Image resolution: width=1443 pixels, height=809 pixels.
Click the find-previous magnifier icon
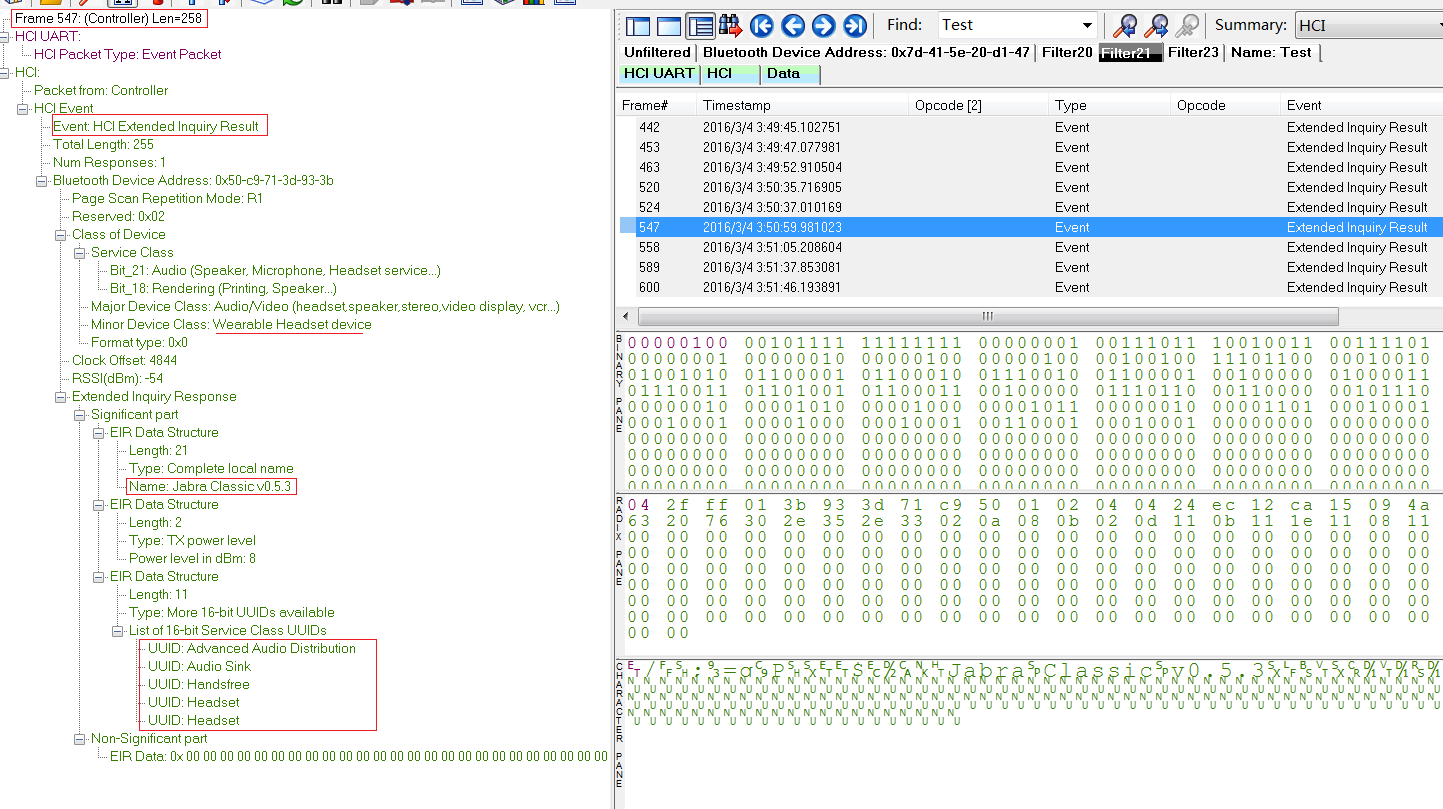[x=1125, y=25]
